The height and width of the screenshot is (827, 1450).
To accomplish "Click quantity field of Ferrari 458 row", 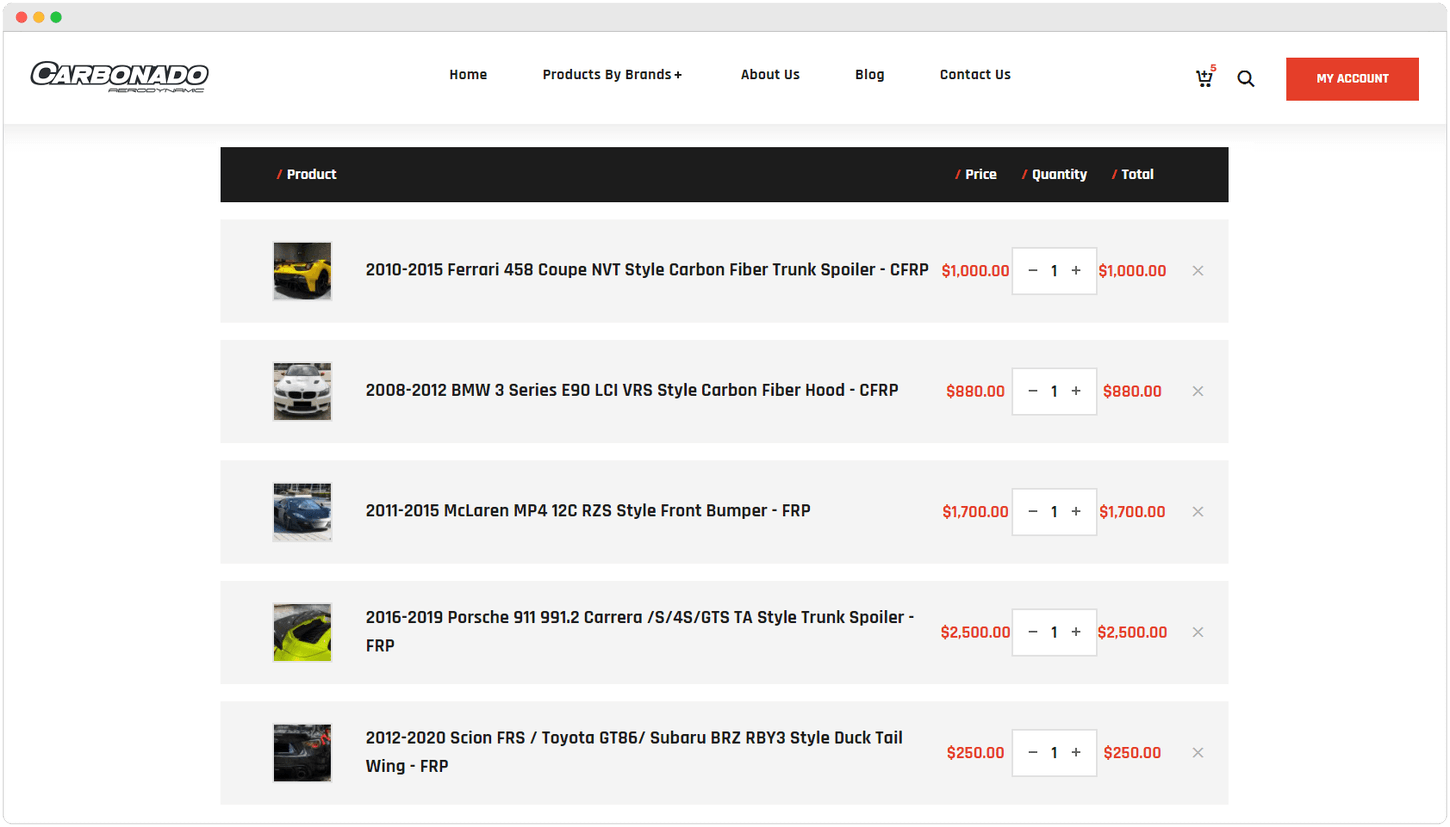I will point(1054,271).
